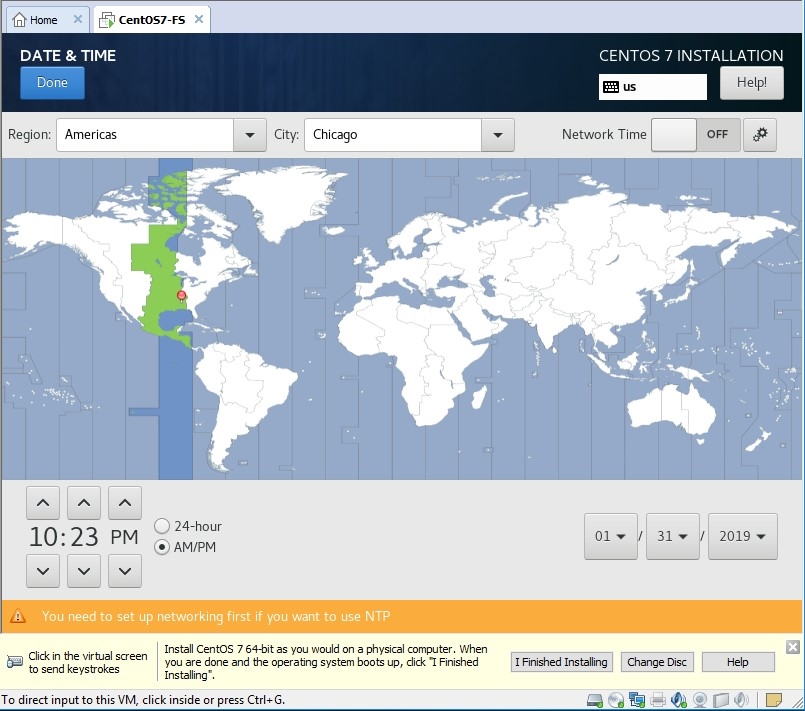Click the webcam device status icon
805x711 pixels.
coord(700,700)
